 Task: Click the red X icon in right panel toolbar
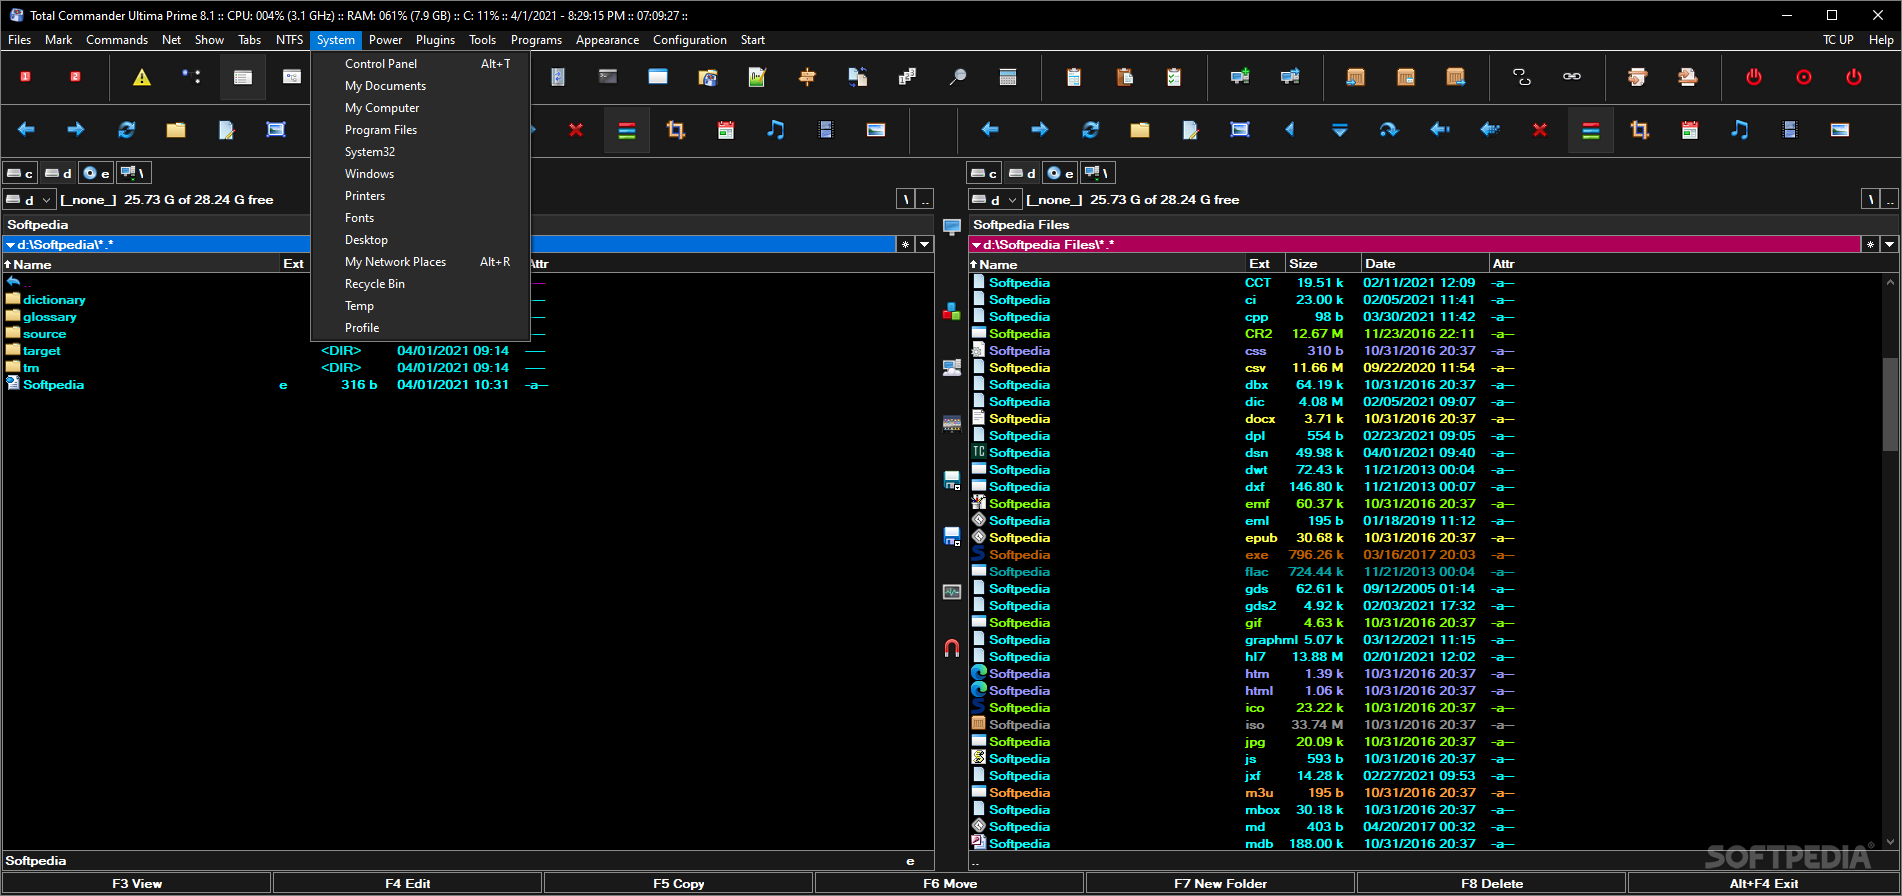point(1540,130)
